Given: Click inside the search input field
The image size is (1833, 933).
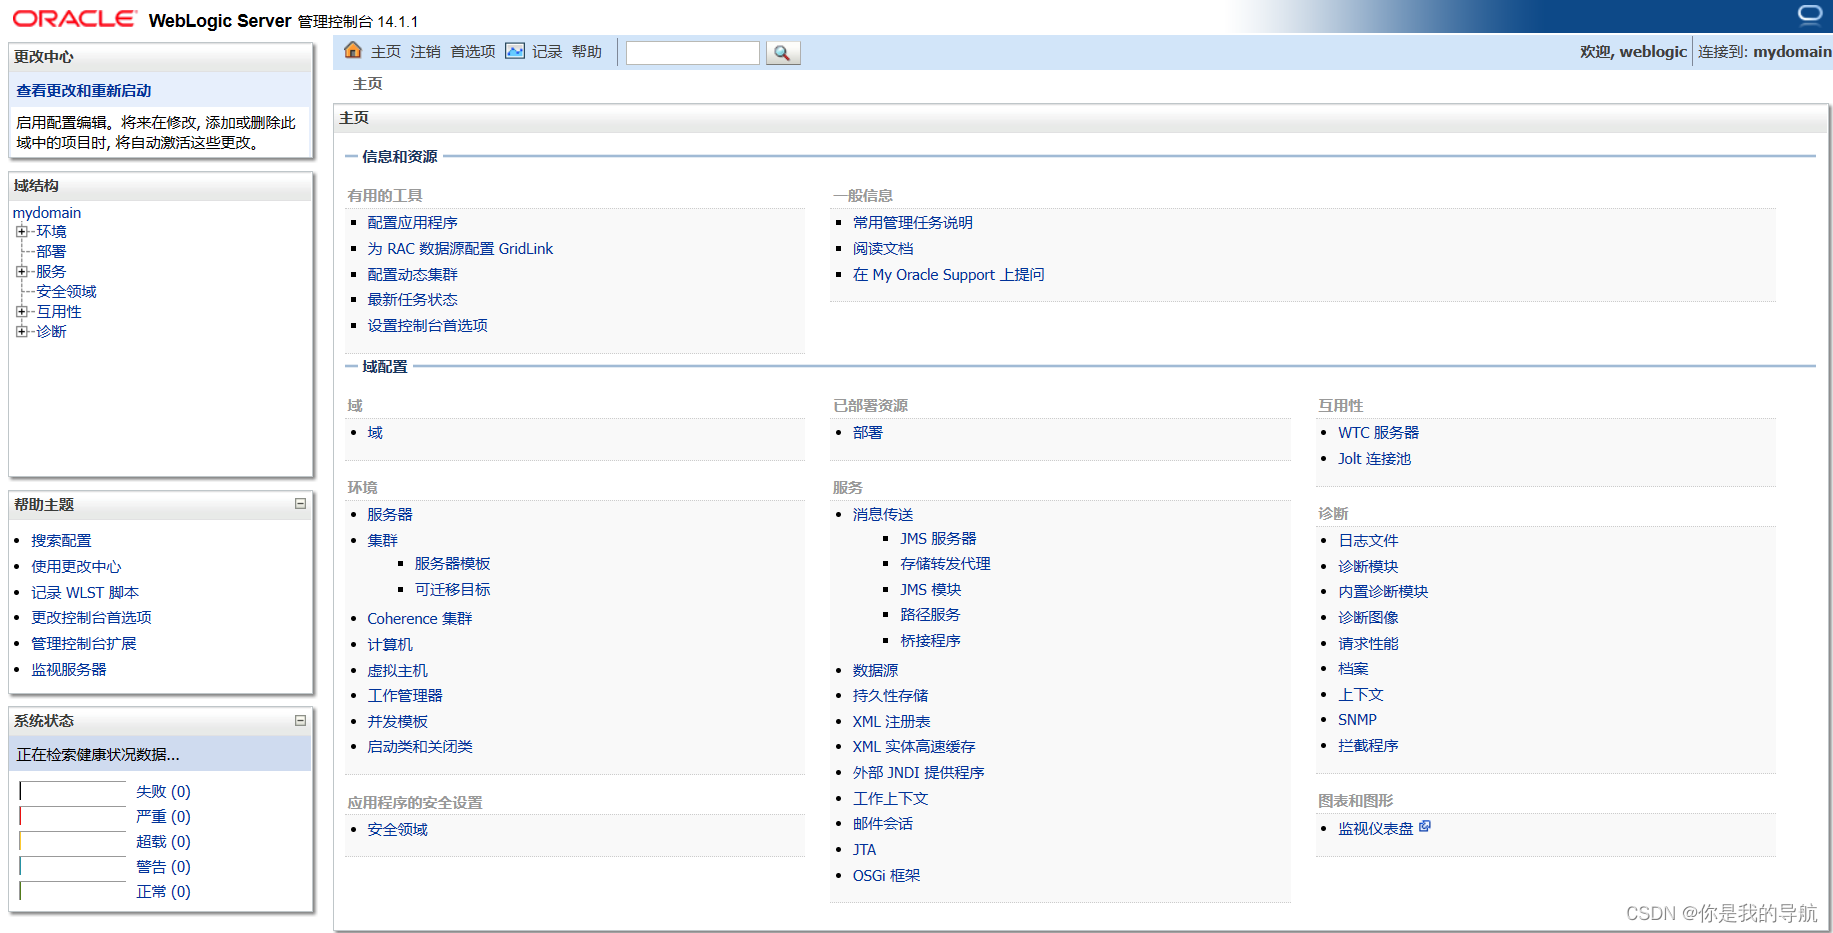Looking at the screenshot, I should [692, 52].
